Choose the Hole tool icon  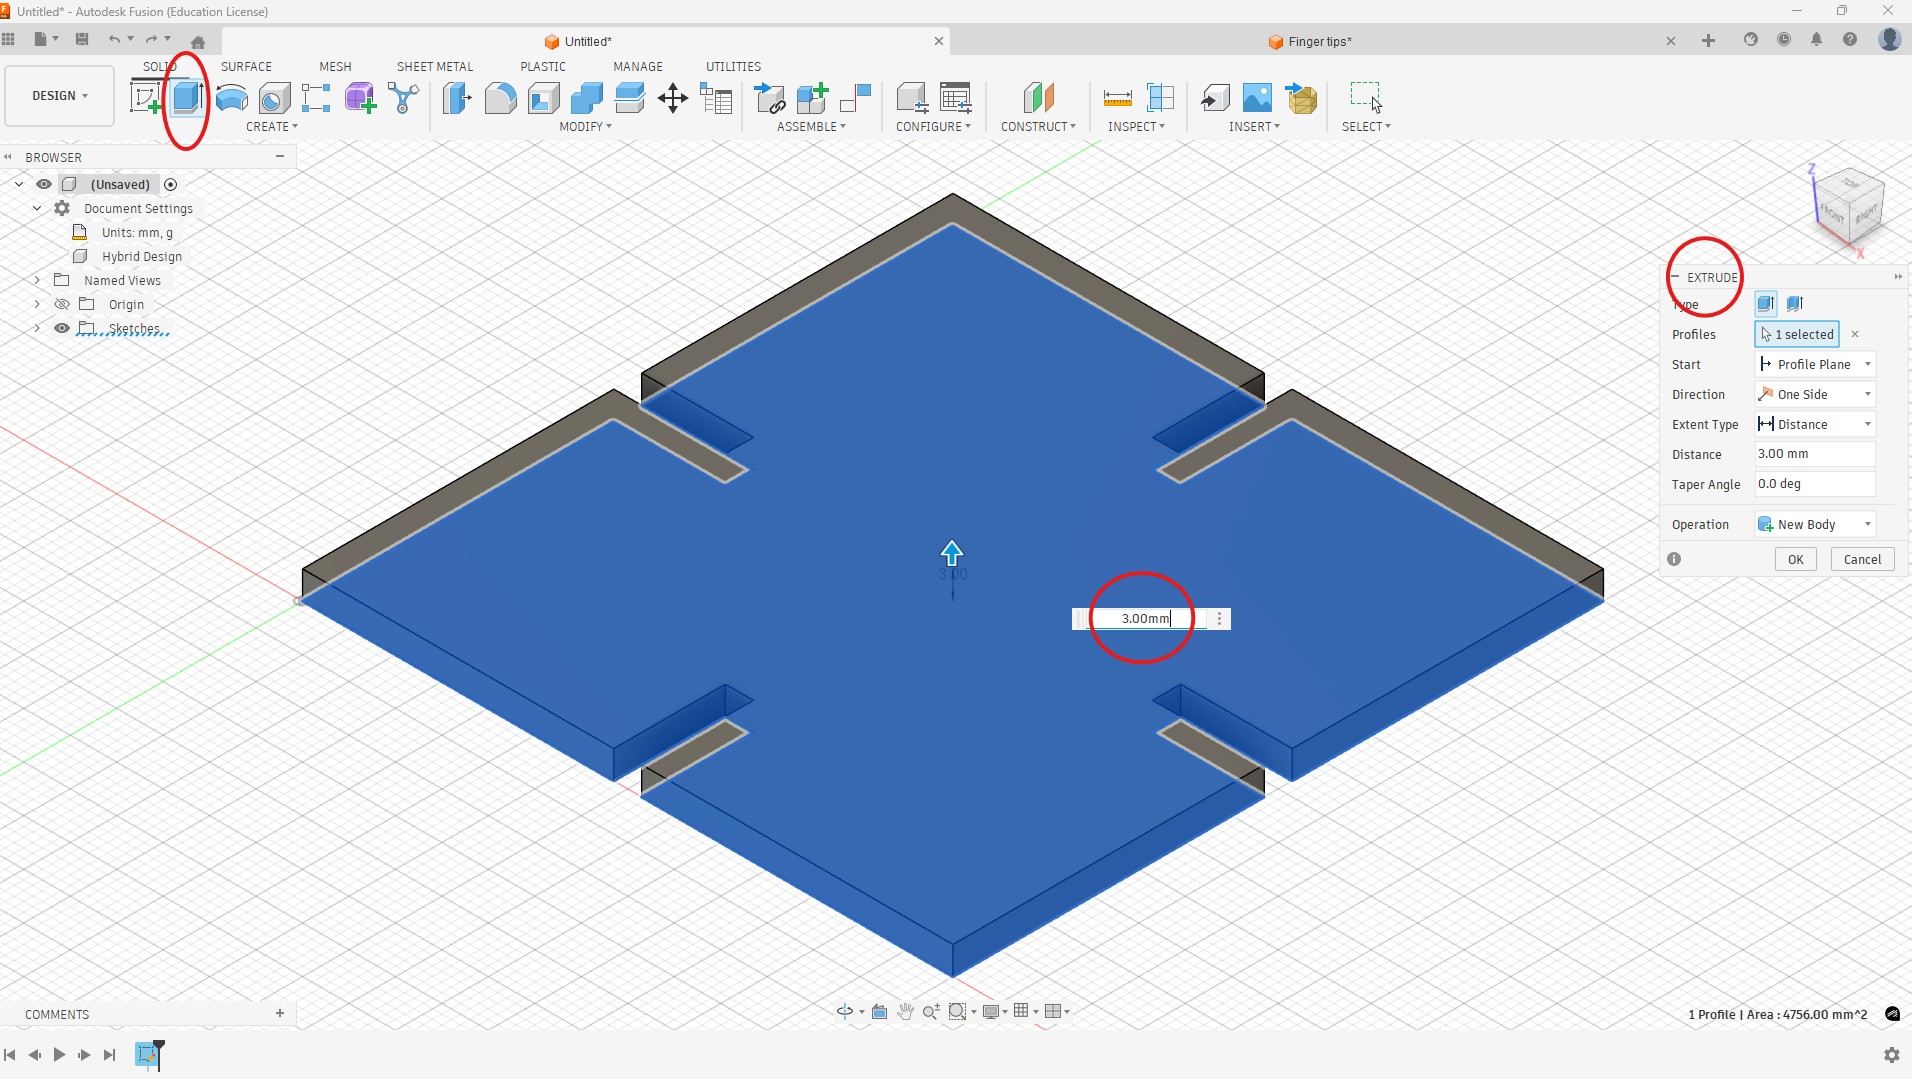point(274,98)
